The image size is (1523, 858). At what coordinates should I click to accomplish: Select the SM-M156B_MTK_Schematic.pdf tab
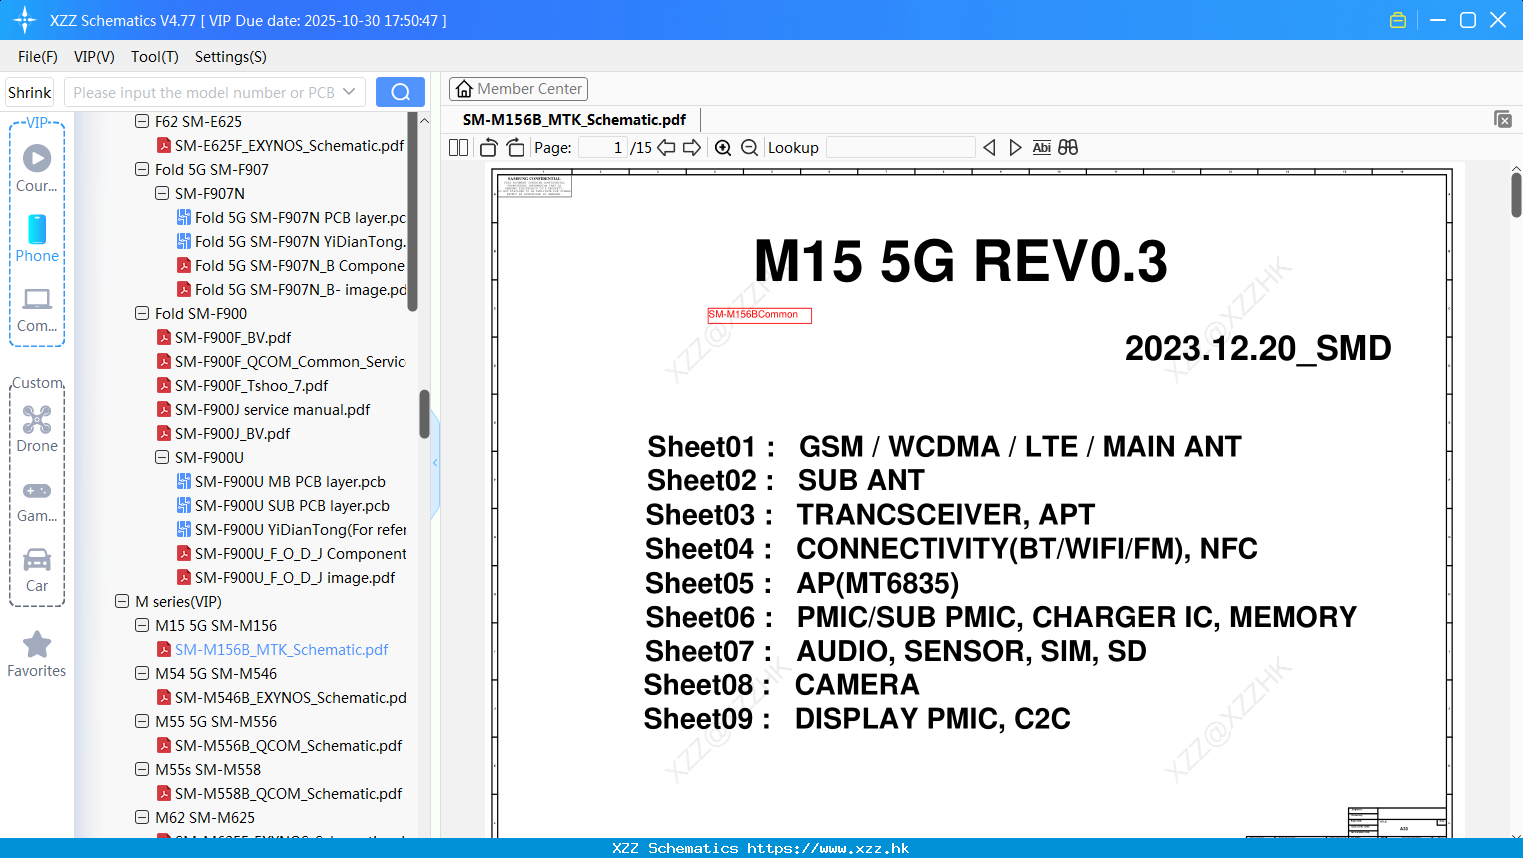click(x=574, y=120)
